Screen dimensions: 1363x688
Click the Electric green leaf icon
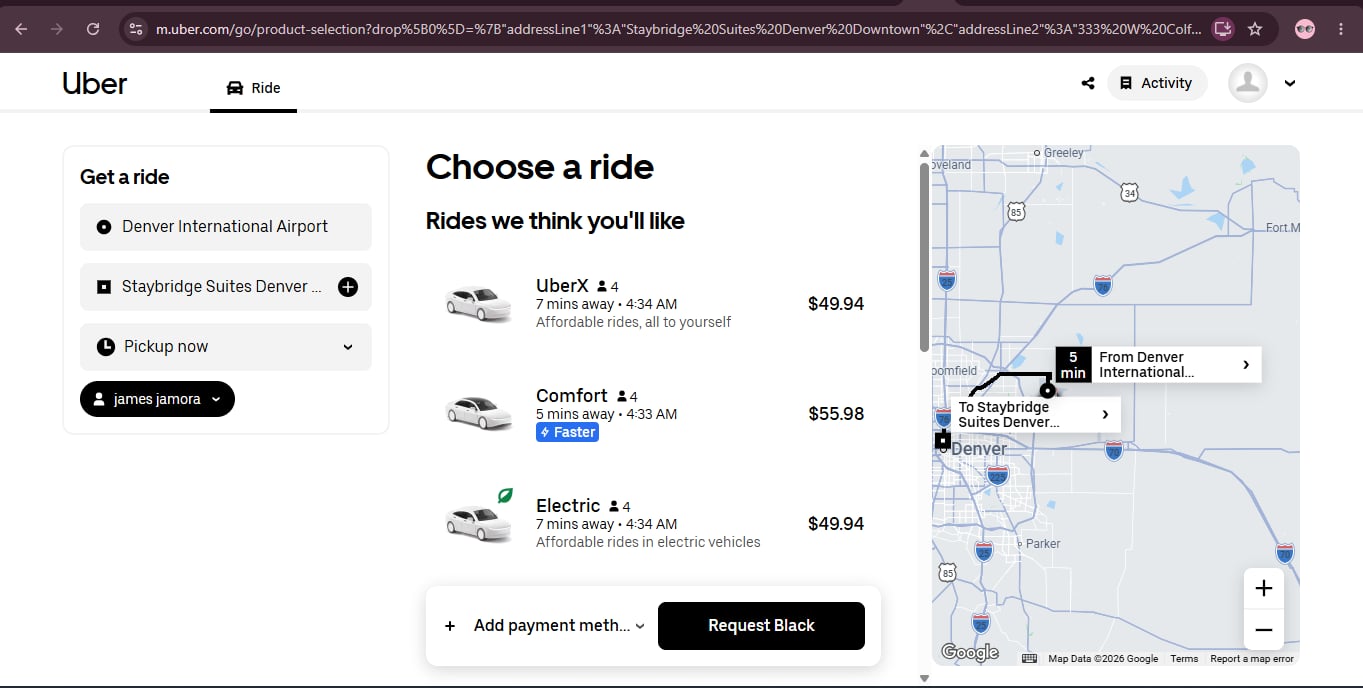[505, 495]
